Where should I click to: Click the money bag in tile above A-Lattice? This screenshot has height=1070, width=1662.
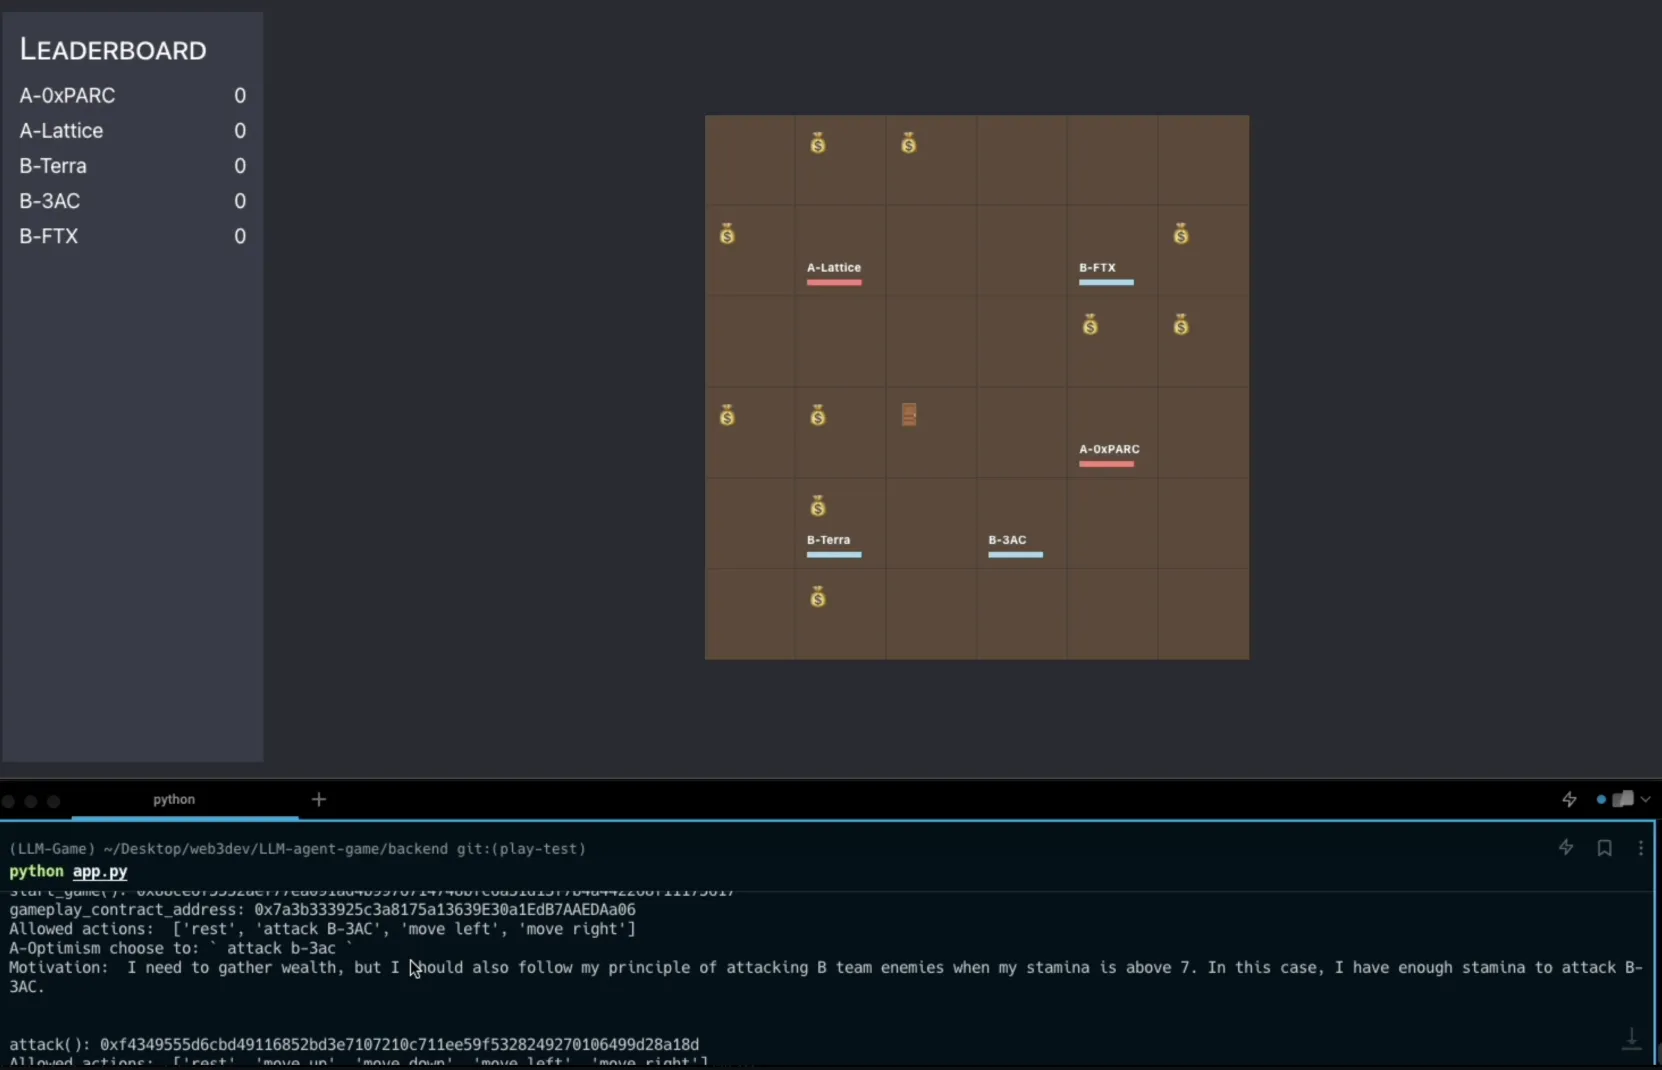tap(818, 144)
